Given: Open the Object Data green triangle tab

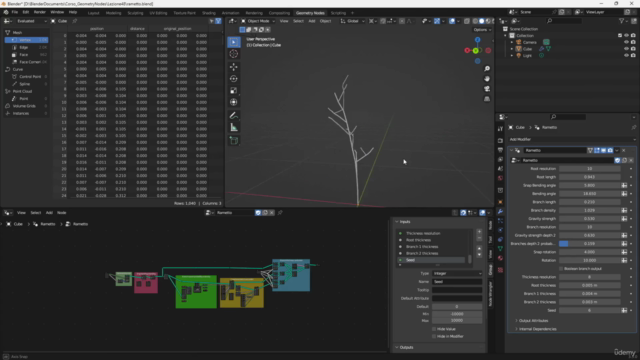Looking at the screenshot, I should 500,248.
